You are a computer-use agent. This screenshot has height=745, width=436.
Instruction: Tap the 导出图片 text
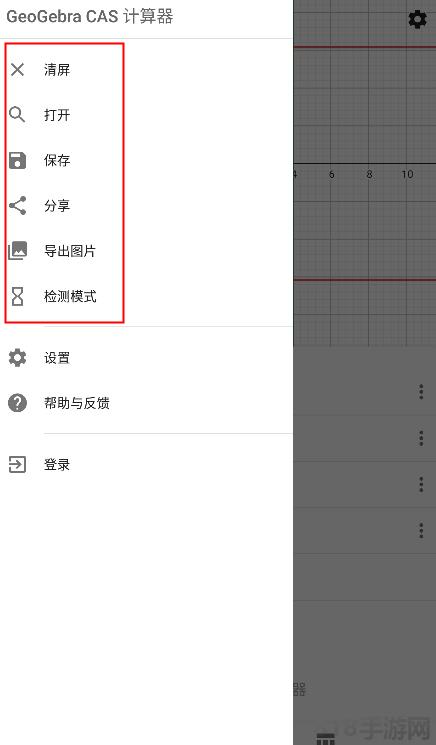[70, 251]
